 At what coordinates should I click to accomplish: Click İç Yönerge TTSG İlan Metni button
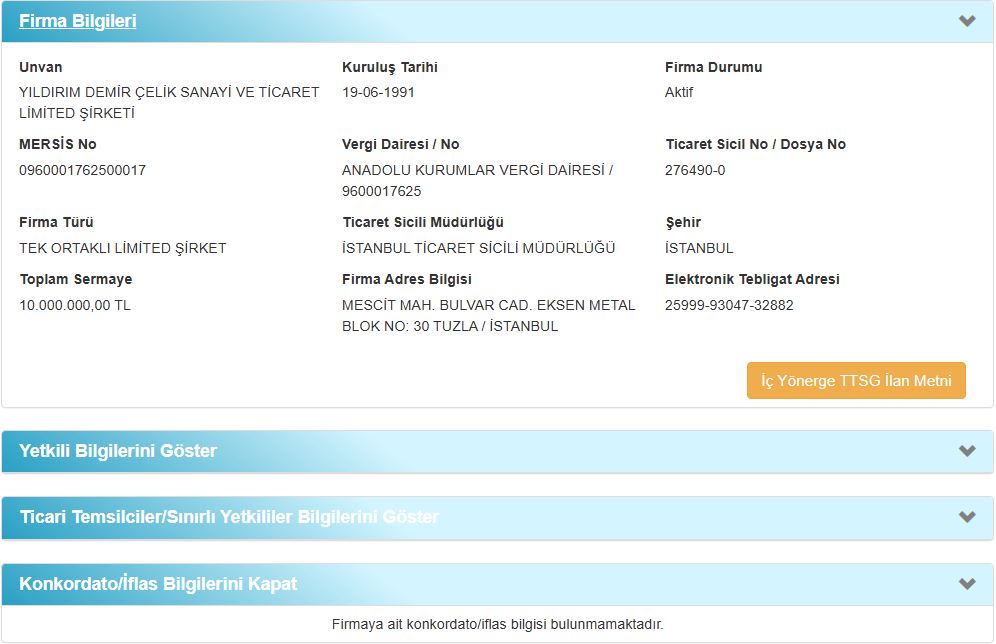pyautogui.click(x=856, y=380)
